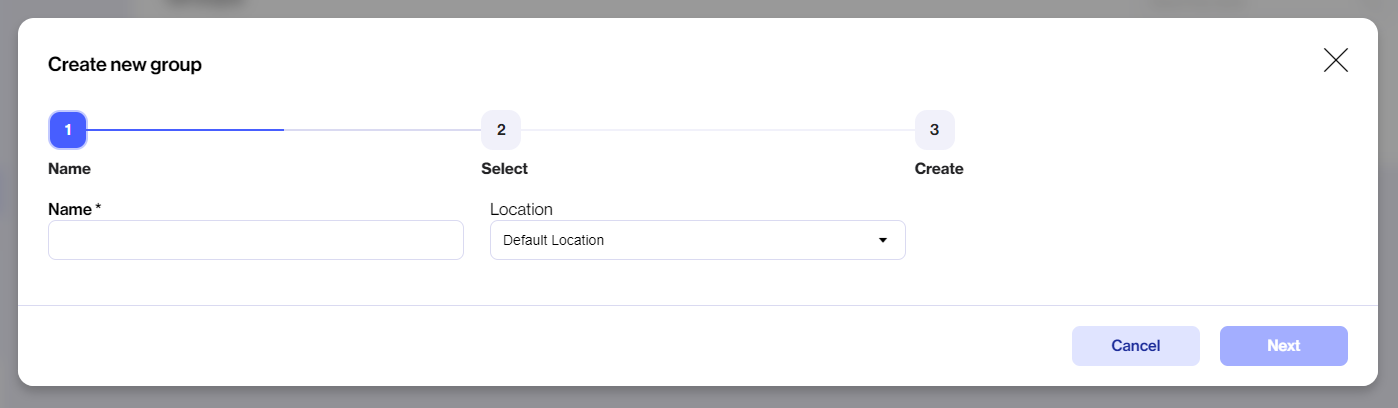Click the small caret in Location dropdown

(882, 240)
